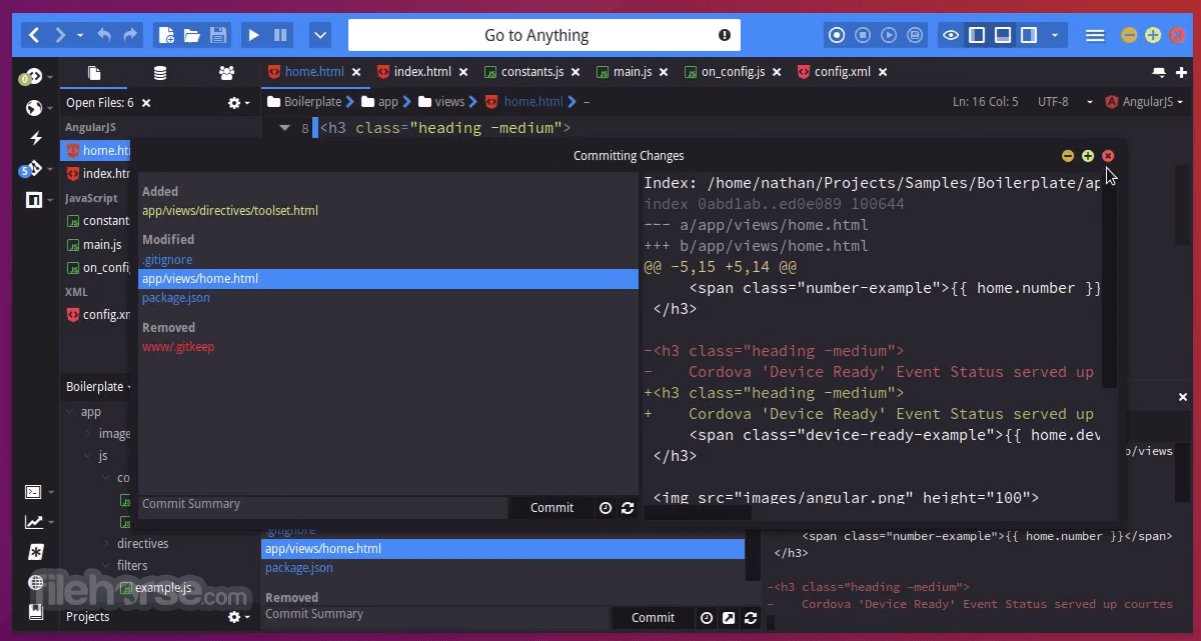Close the Open Files panel
This screenshot has width=1201, height=641.
[x=145, y=103]
